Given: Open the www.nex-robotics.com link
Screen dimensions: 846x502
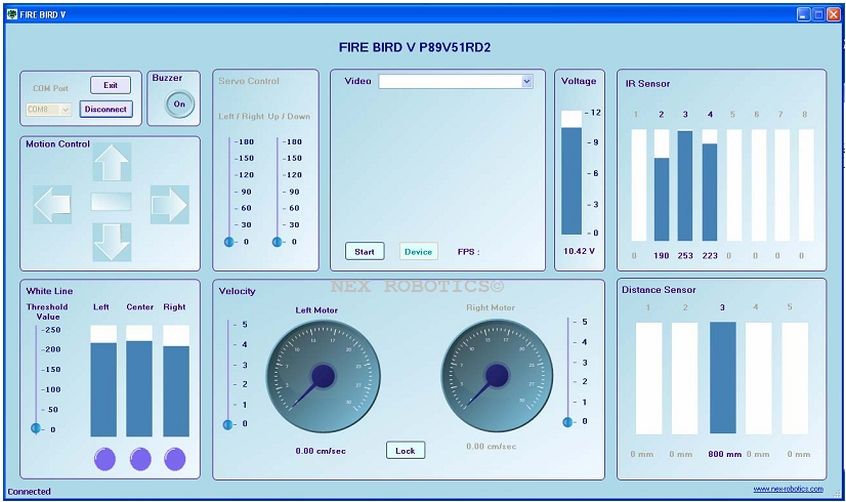Looking at the screenshot, I should pos(788,489).
